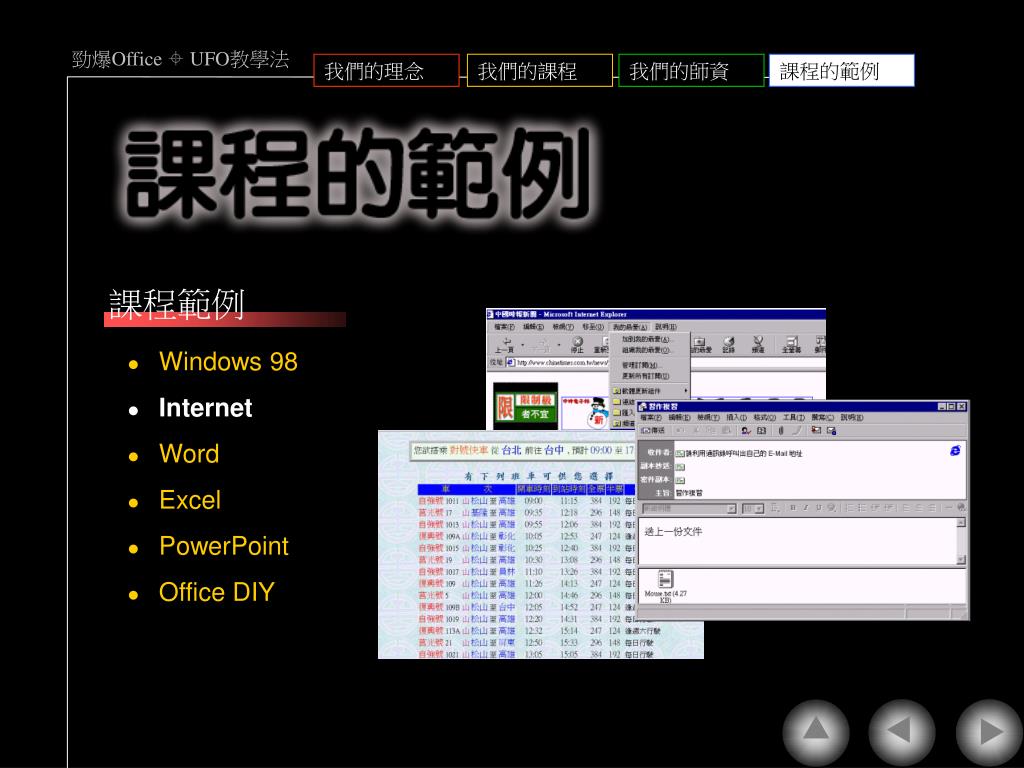Viewport: 1024px width, 768px height.
Task: Click the 傳送 send button in mail window
Action: [x=652, y=430]
